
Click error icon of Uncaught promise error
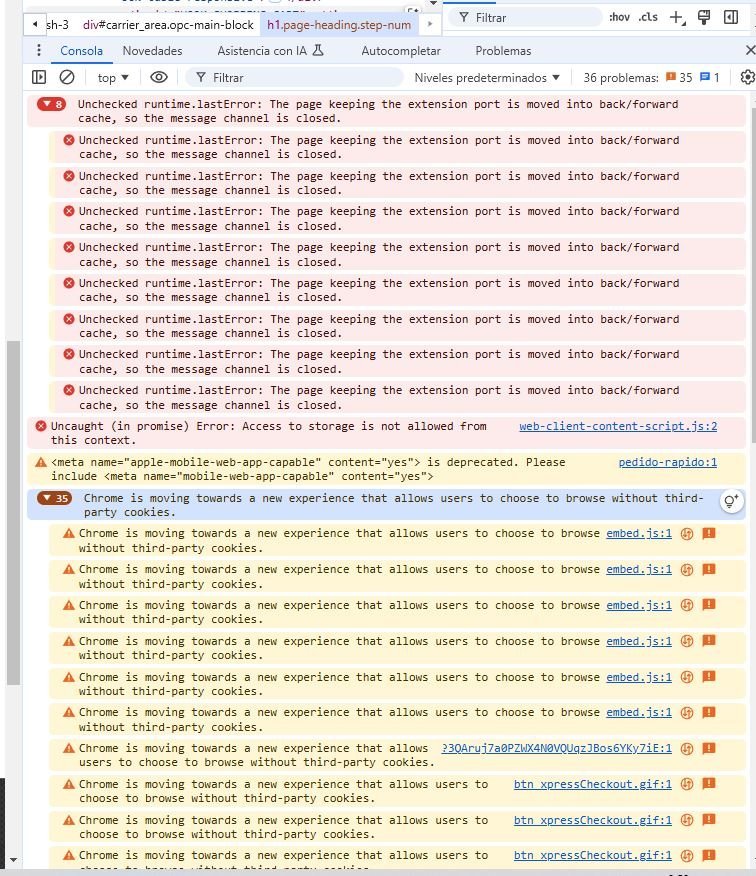click(x=41, y=426)
